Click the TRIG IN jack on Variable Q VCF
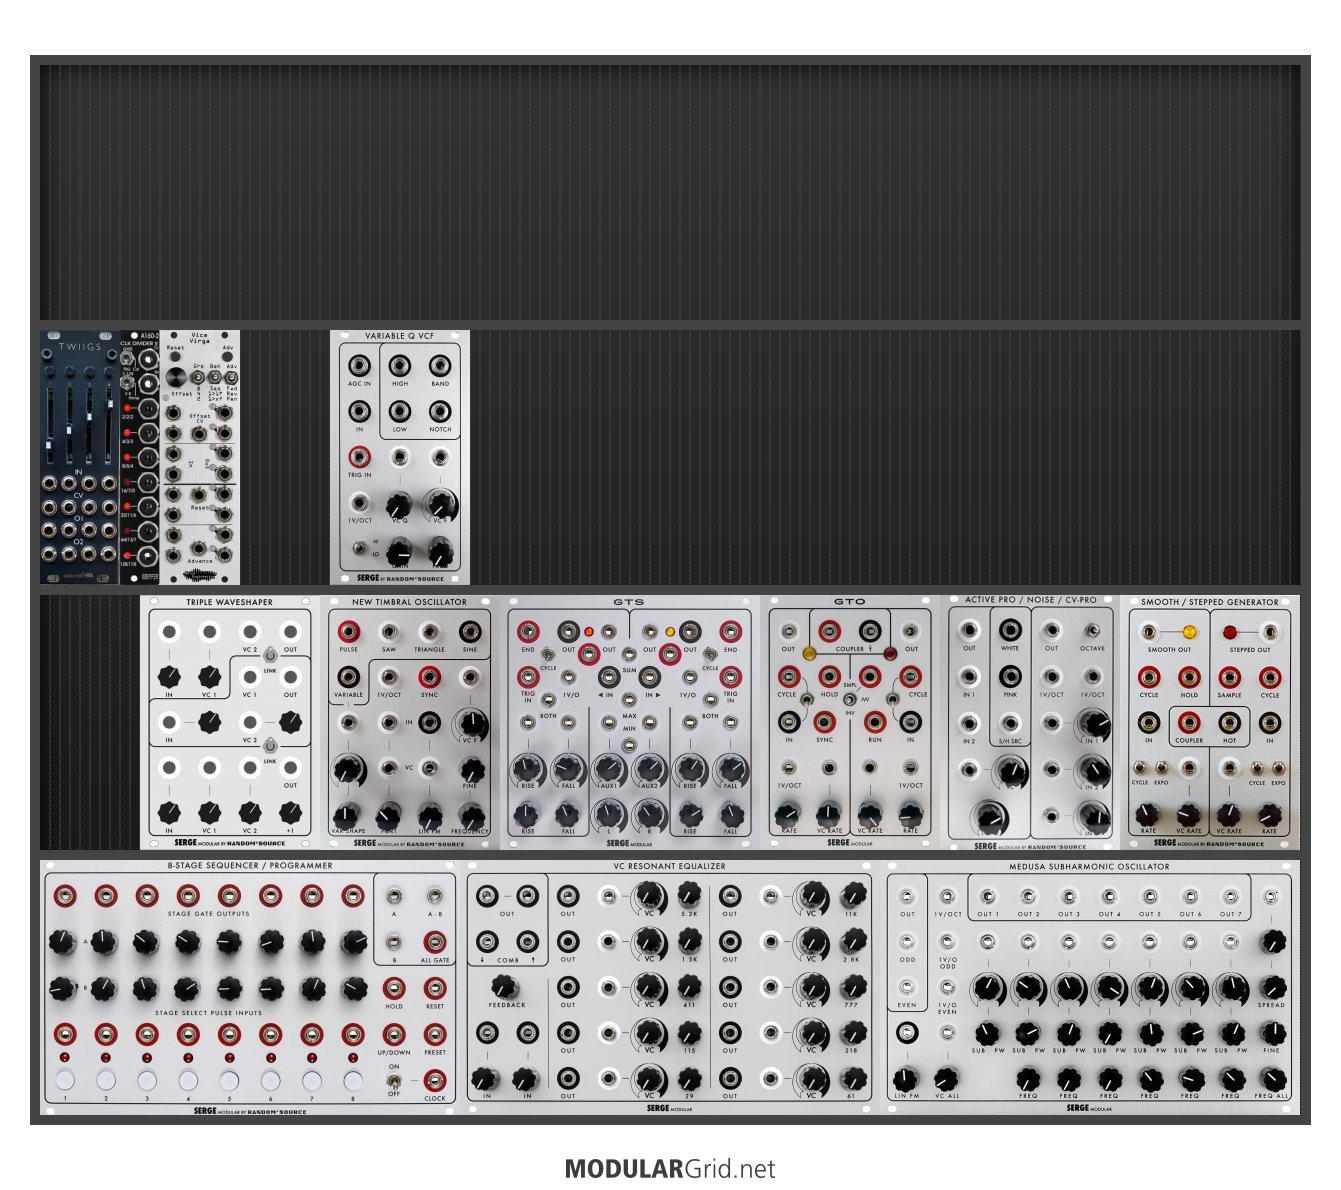 tap(359, 457)
